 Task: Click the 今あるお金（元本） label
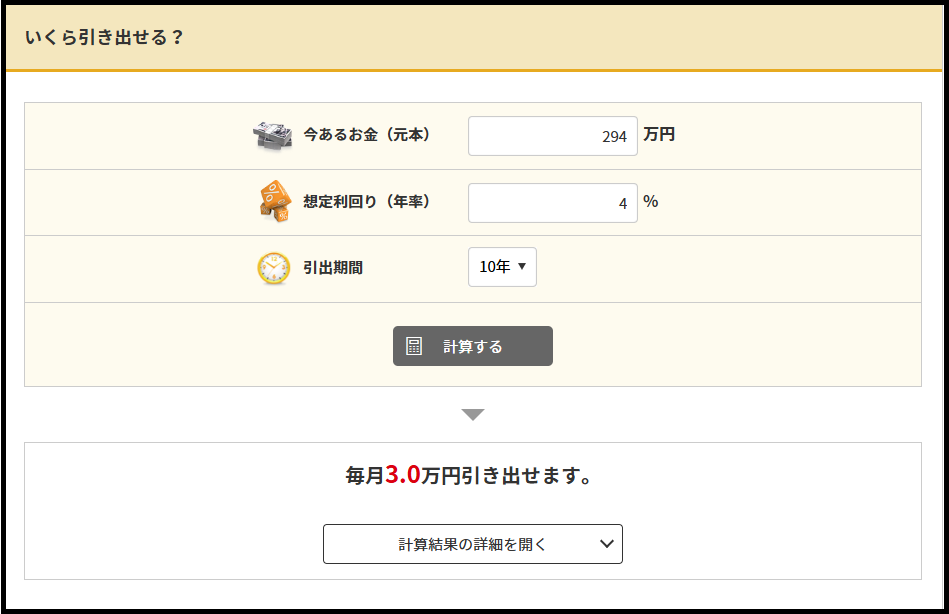pos(366,135)
